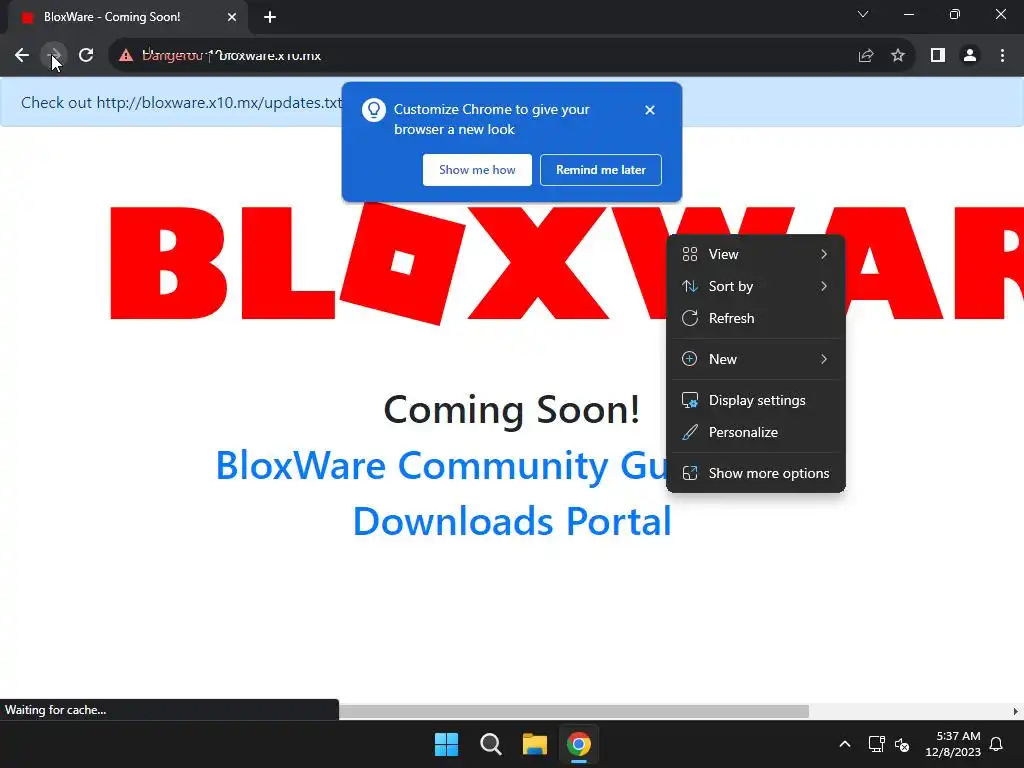Image resolution: width=1024 pixels, height=768 pixels.
Task: Expand the View submenu arrow
Action: point(824,254)
